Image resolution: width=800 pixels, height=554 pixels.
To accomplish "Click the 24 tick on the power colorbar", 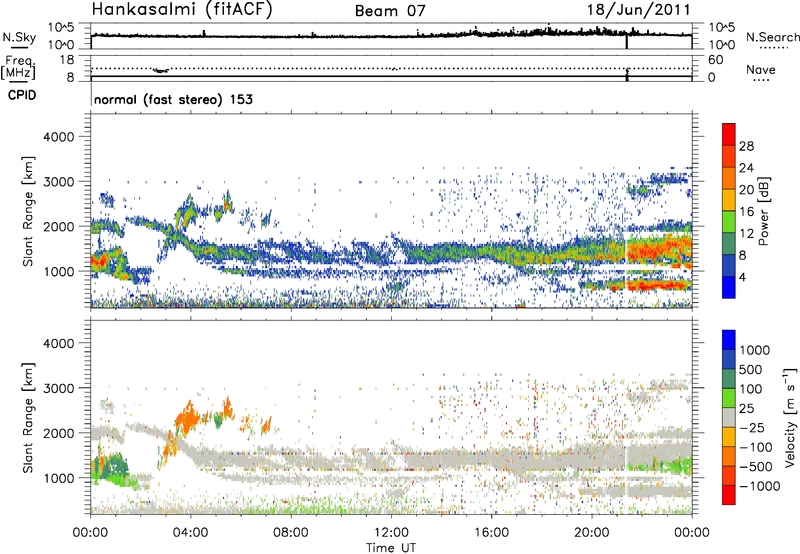I will (746, 168).
